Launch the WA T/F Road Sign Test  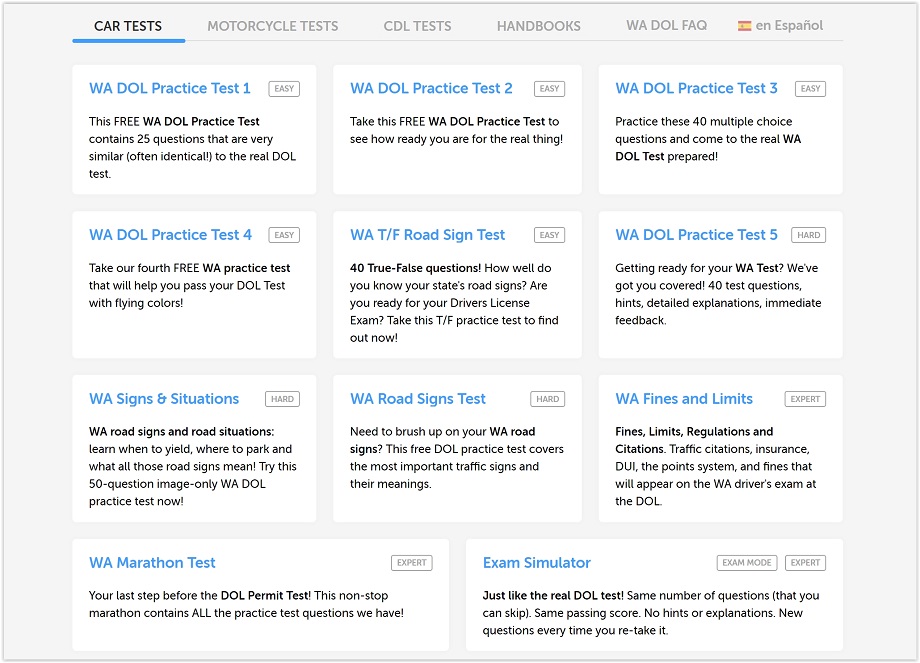[x=427, y=235]
